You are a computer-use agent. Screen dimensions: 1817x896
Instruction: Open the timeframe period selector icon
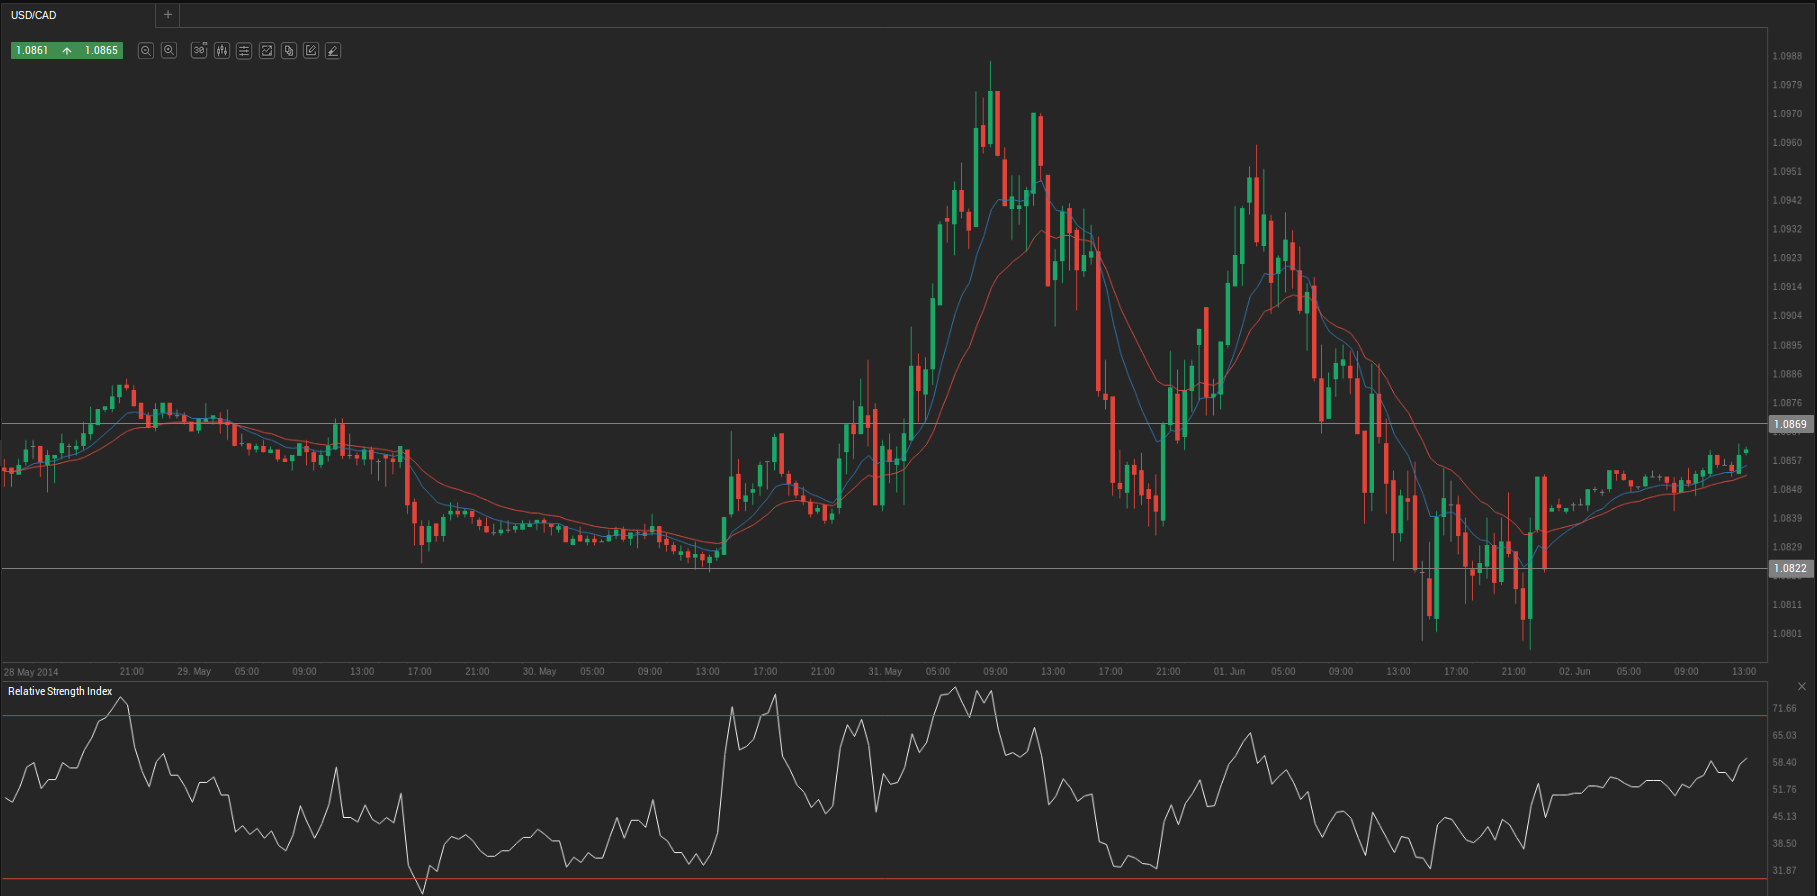pos(199,50)
